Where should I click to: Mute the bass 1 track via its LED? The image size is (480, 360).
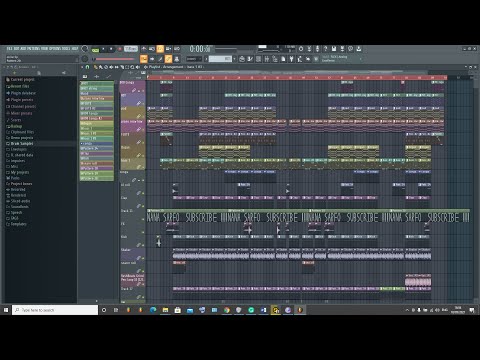143,167
